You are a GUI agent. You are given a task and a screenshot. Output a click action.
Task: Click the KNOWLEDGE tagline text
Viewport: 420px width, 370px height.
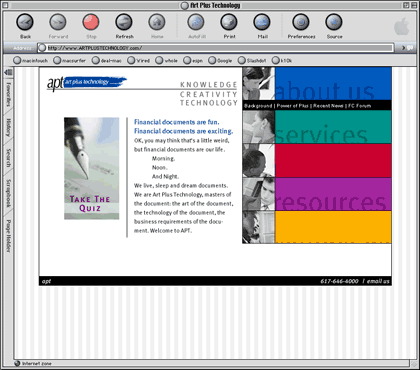tap(209, 85)
